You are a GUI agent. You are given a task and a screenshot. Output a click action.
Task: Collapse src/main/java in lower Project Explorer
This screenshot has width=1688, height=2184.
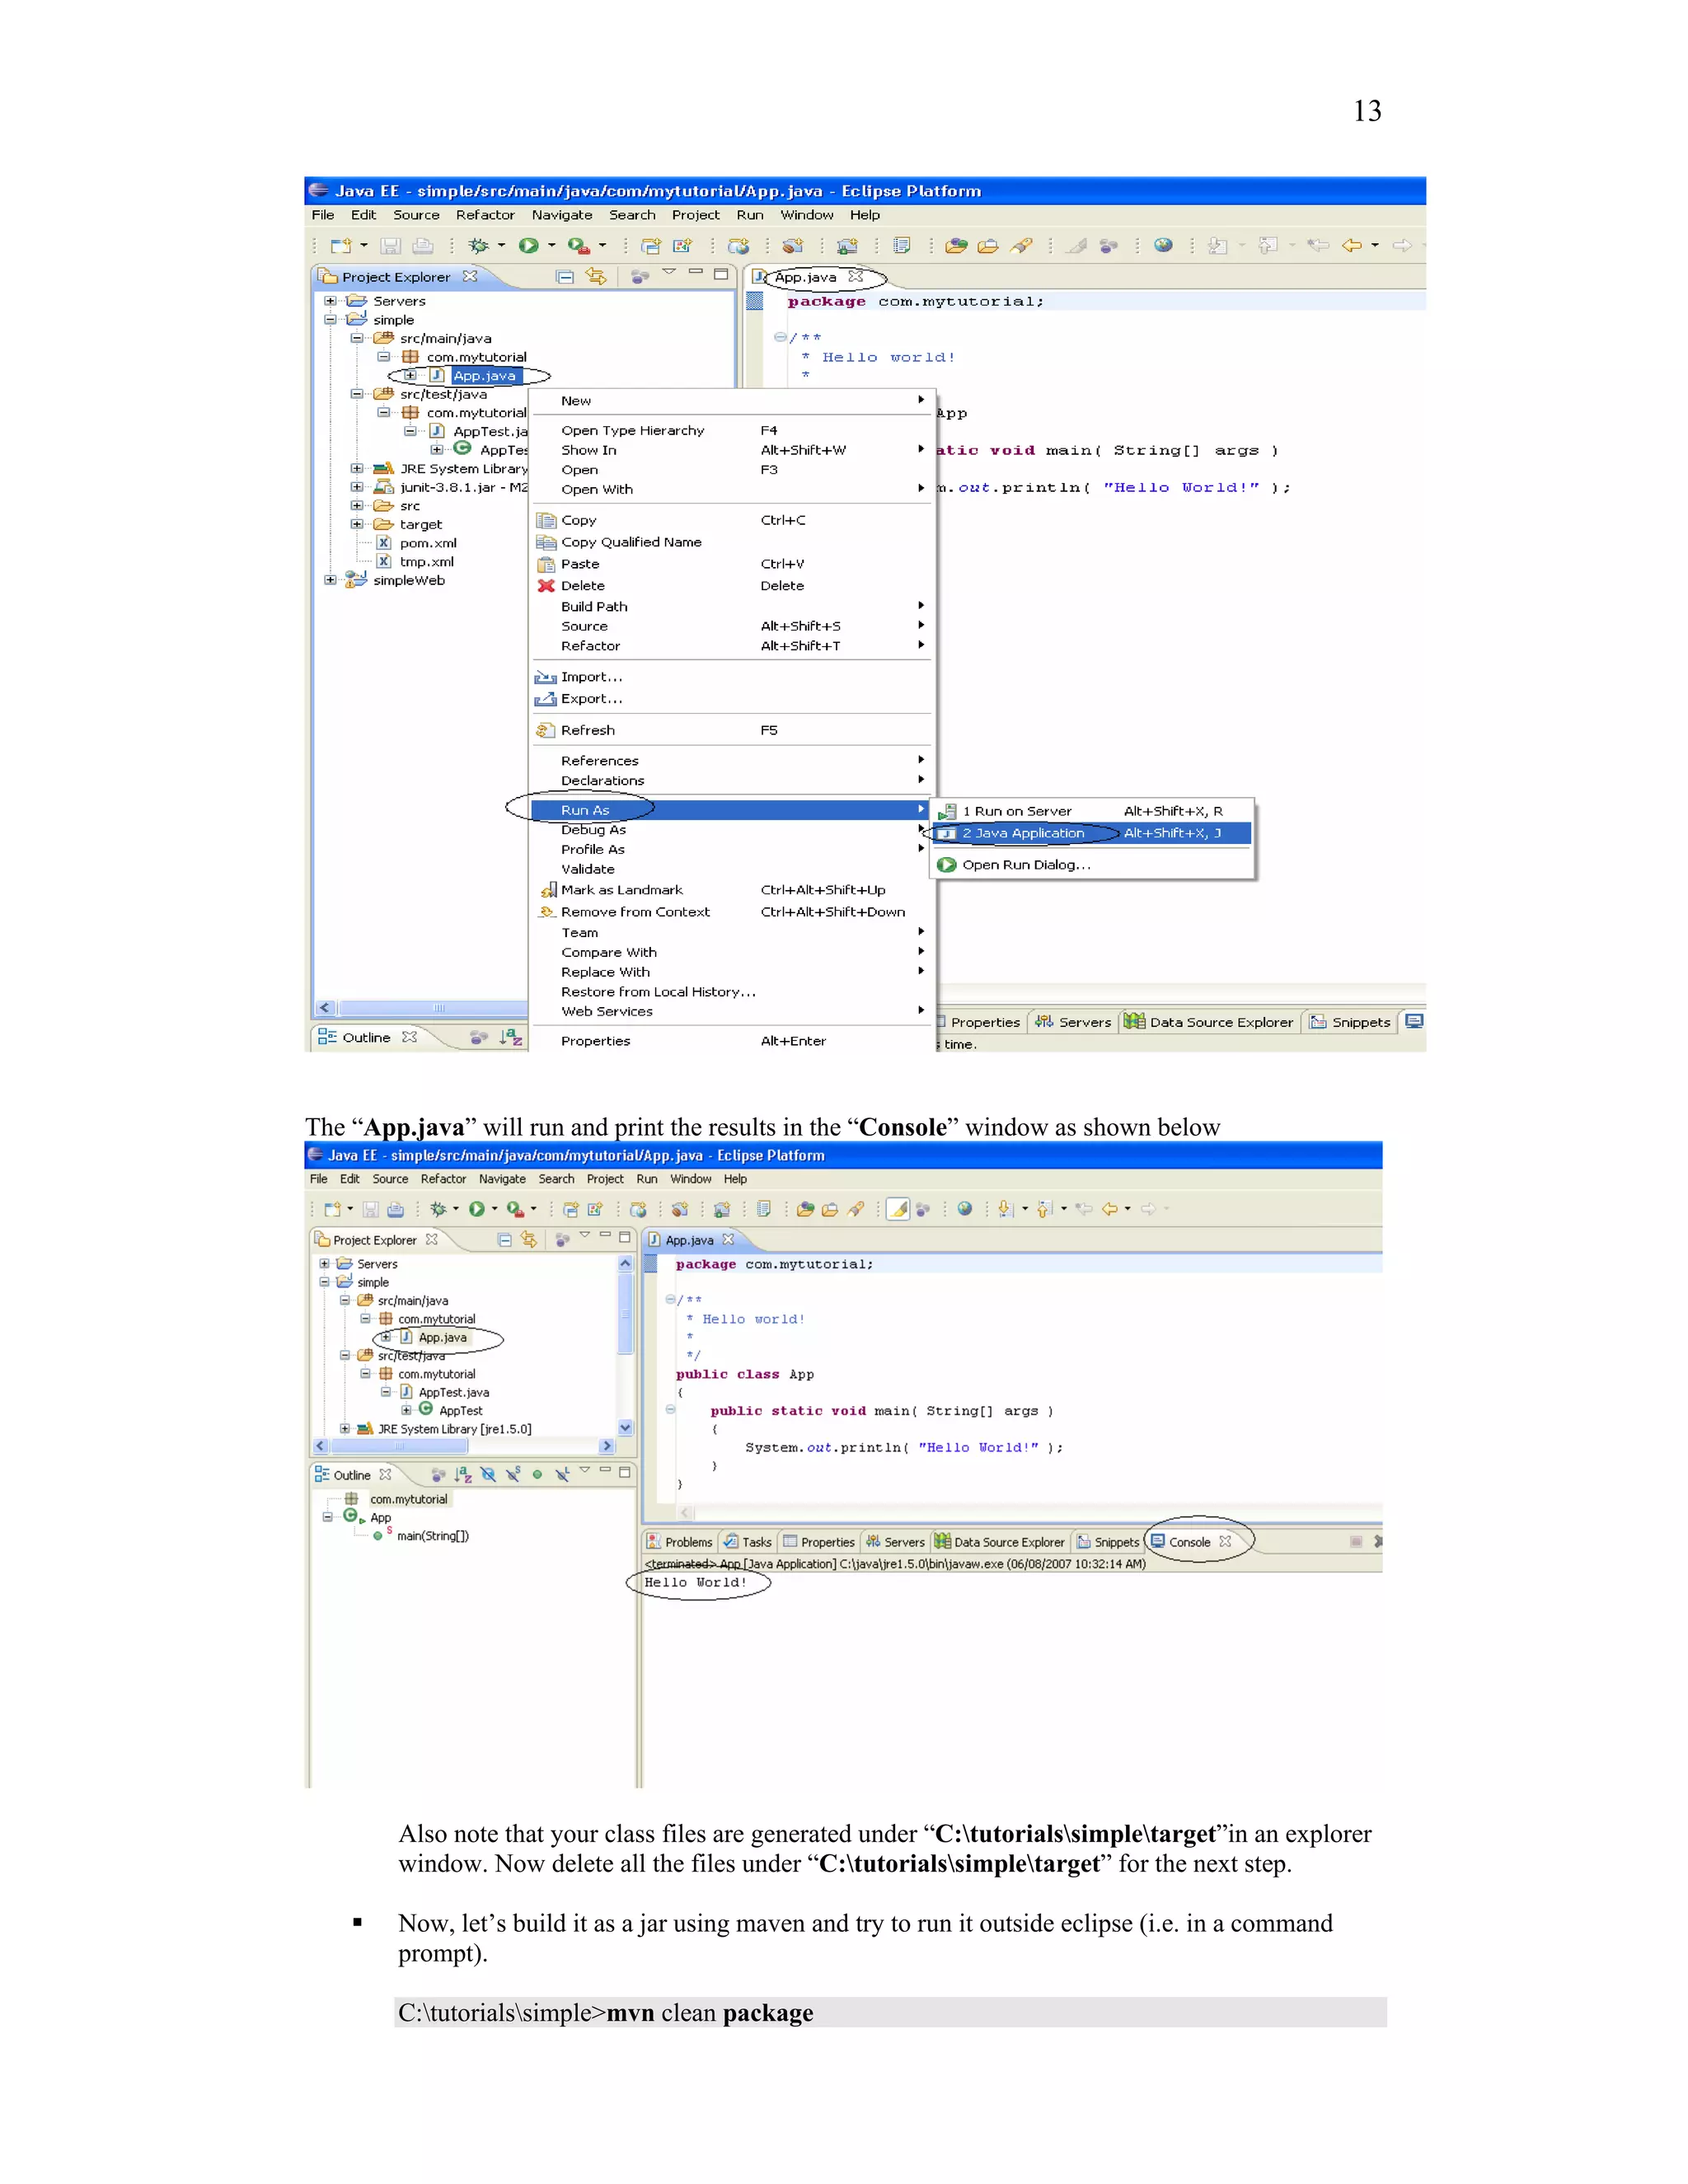(345, 1301)
